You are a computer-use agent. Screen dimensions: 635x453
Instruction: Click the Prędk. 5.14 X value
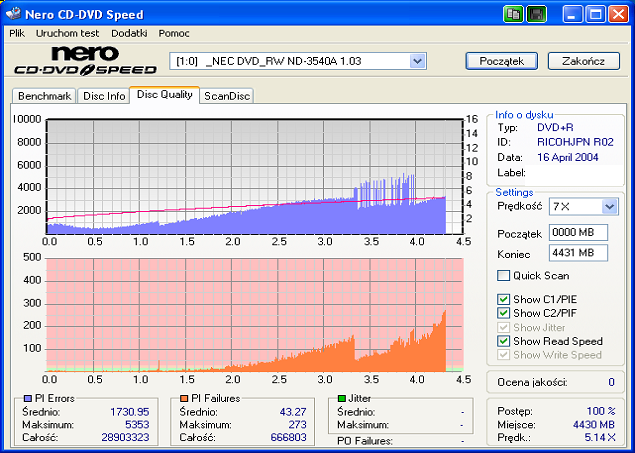click(600, 438)
